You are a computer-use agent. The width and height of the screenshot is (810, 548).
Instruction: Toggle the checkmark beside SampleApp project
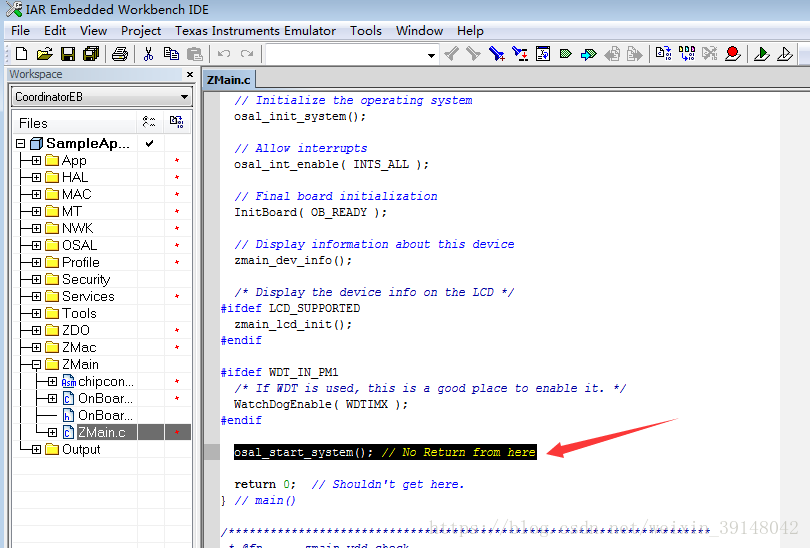pos(150,144)
